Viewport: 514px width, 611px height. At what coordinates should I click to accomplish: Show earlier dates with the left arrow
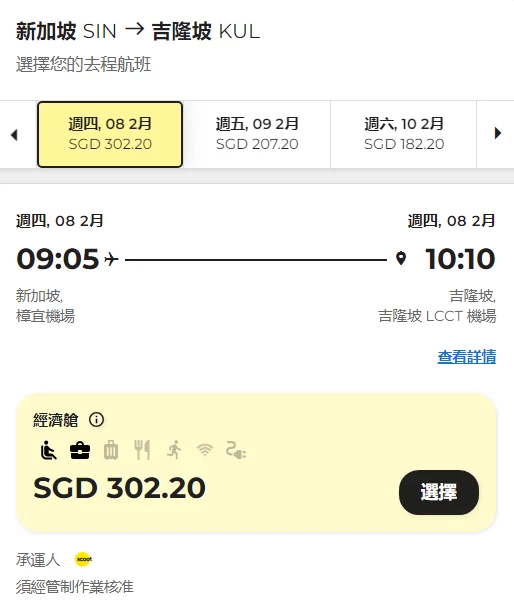(14, 135)
